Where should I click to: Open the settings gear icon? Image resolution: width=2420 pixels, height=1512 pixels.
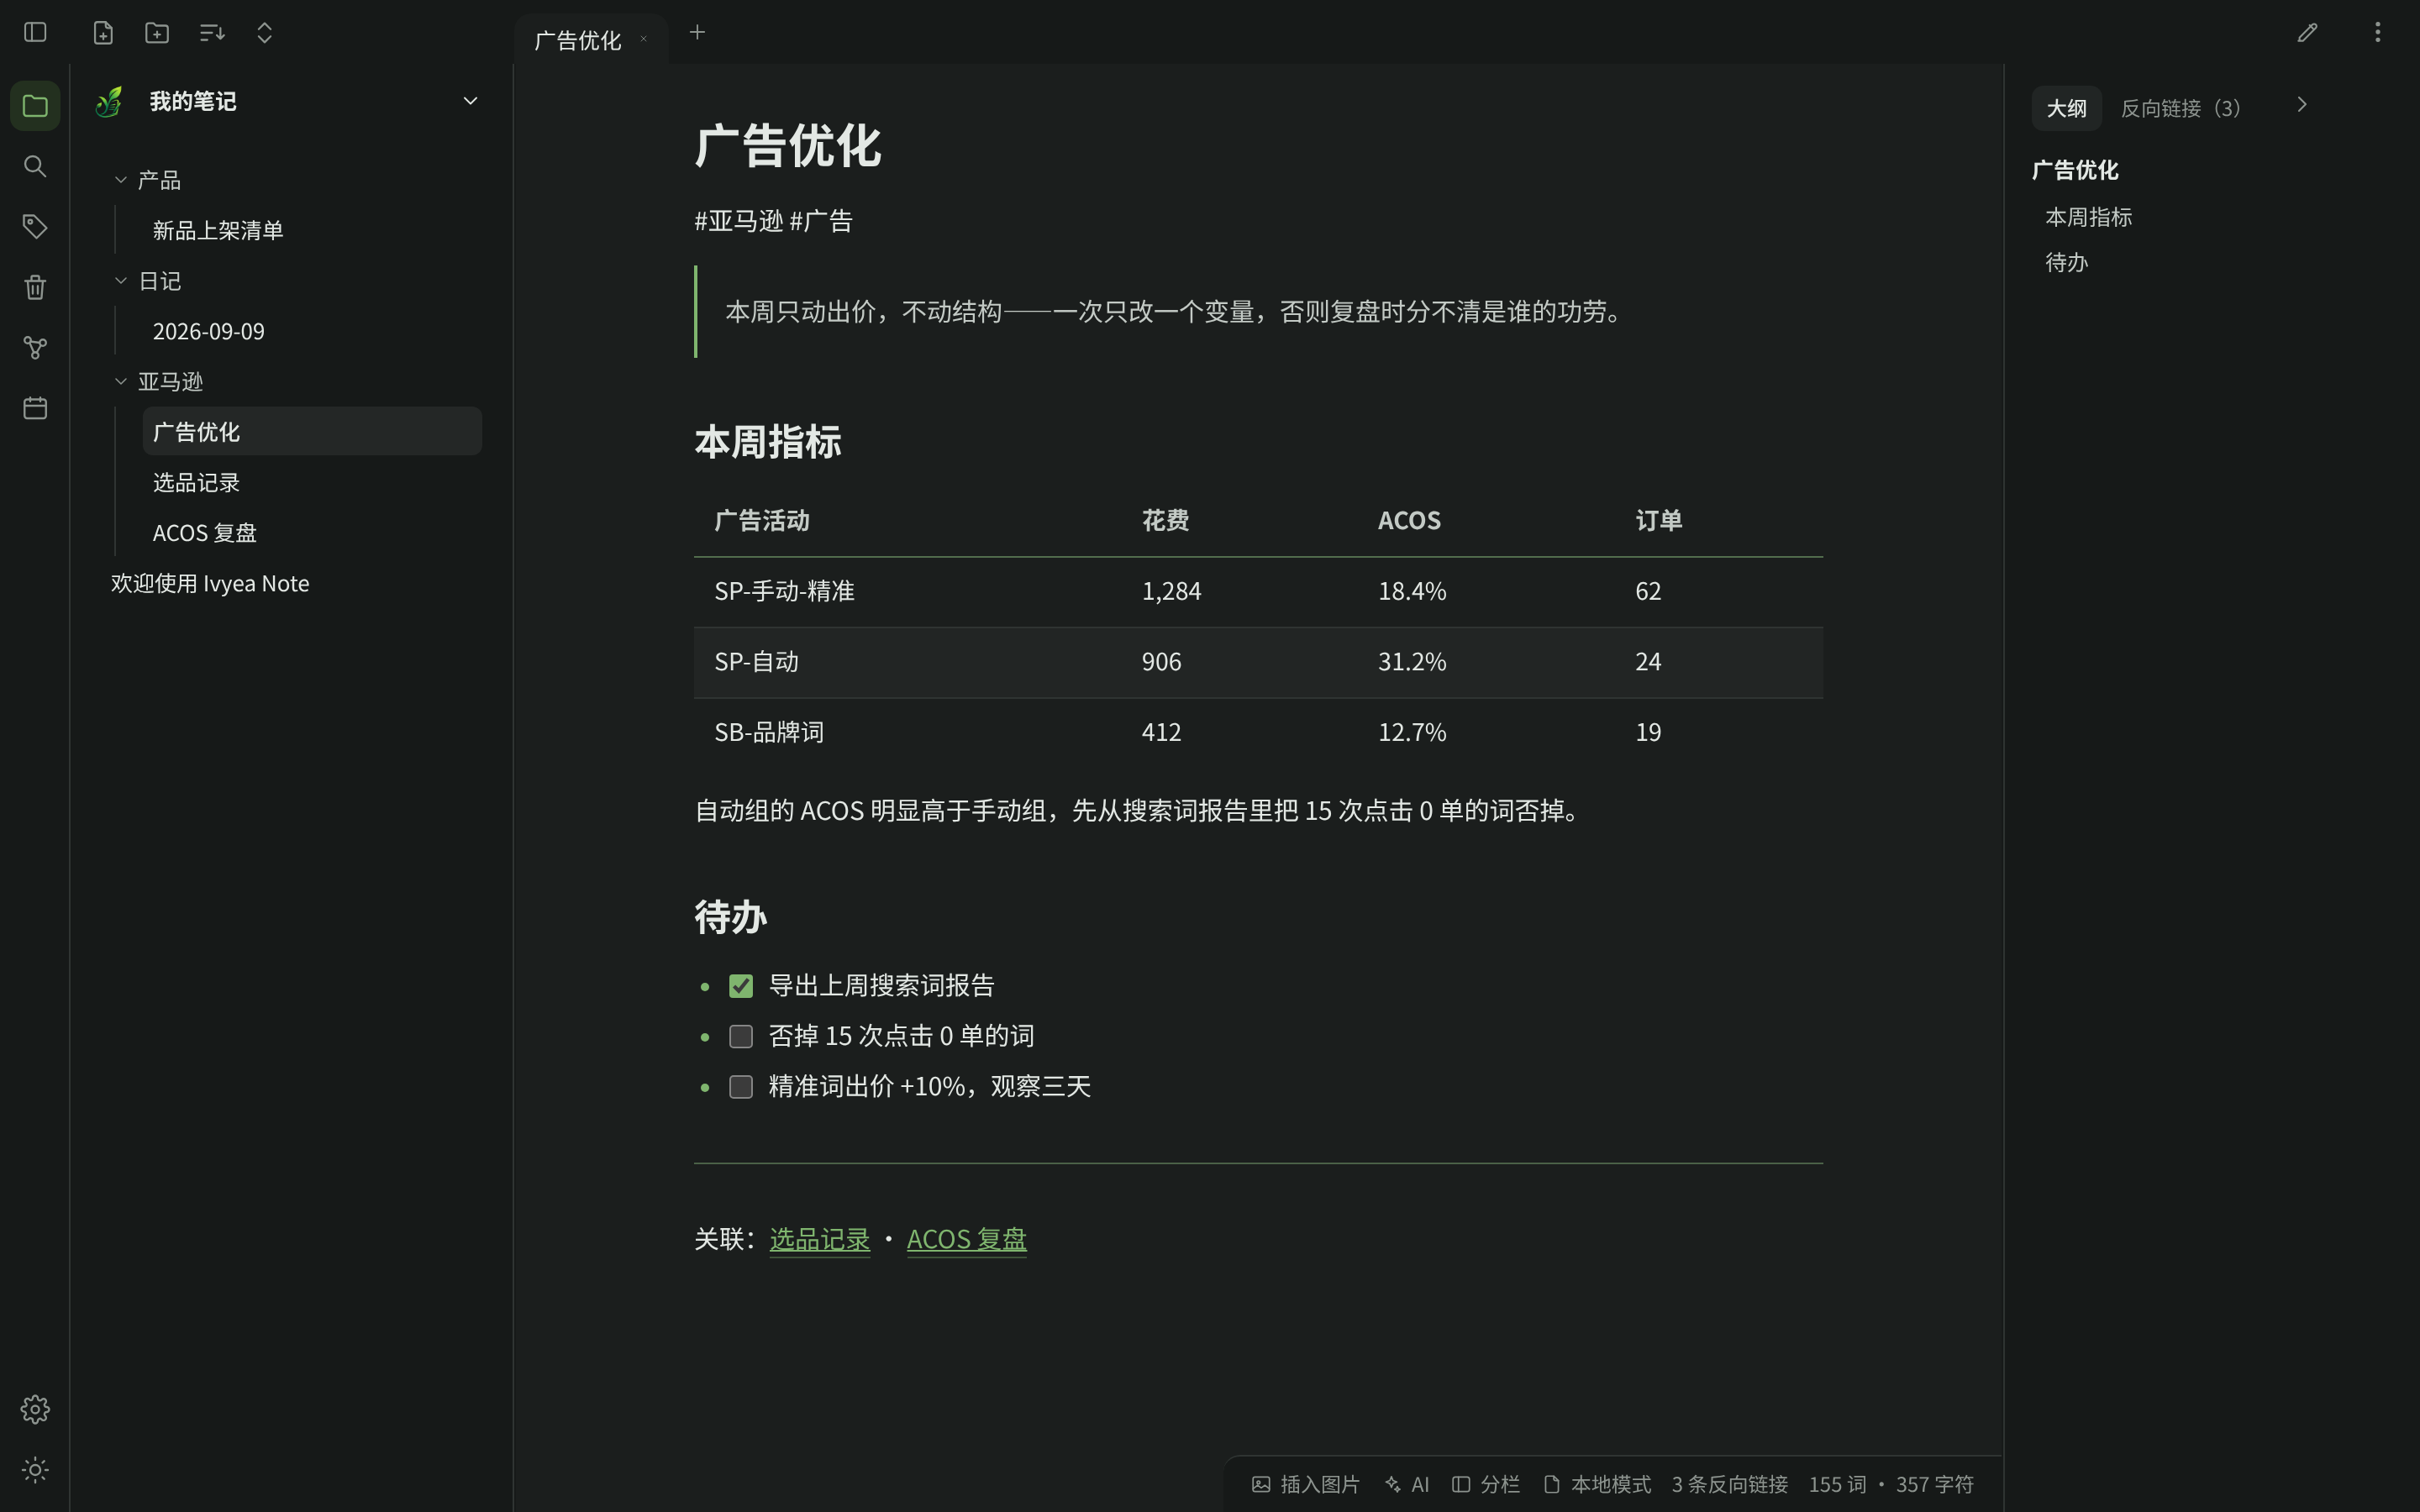pyautogui.click(x=35, y=1409)
